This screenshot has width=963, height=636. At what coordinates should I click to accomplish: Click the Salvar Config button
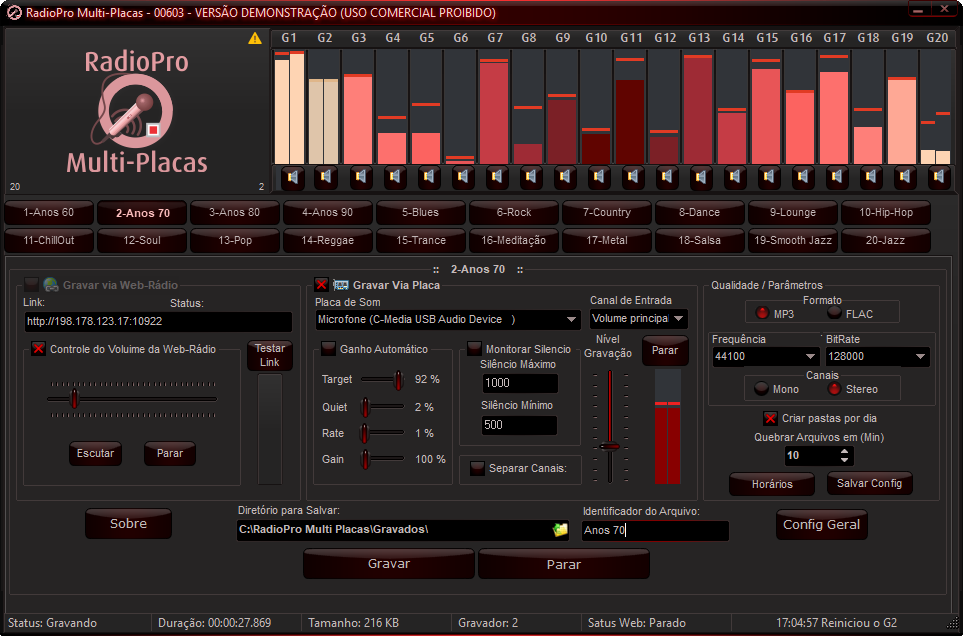point(870,484)
